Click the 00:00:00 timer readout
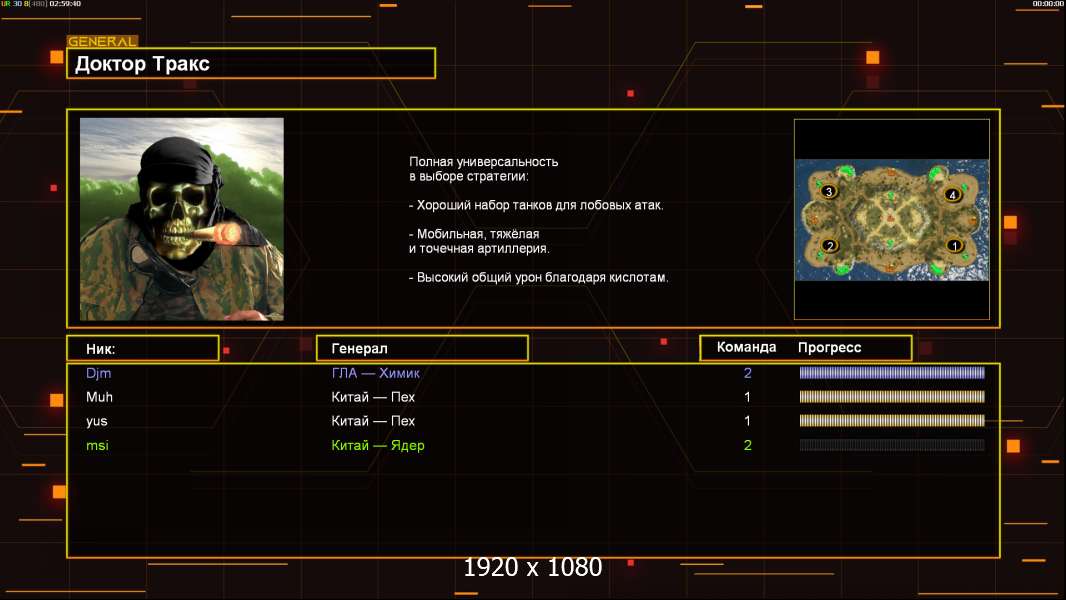Viewport: 1066px width, 600px height. click(x=1048, y=4)
